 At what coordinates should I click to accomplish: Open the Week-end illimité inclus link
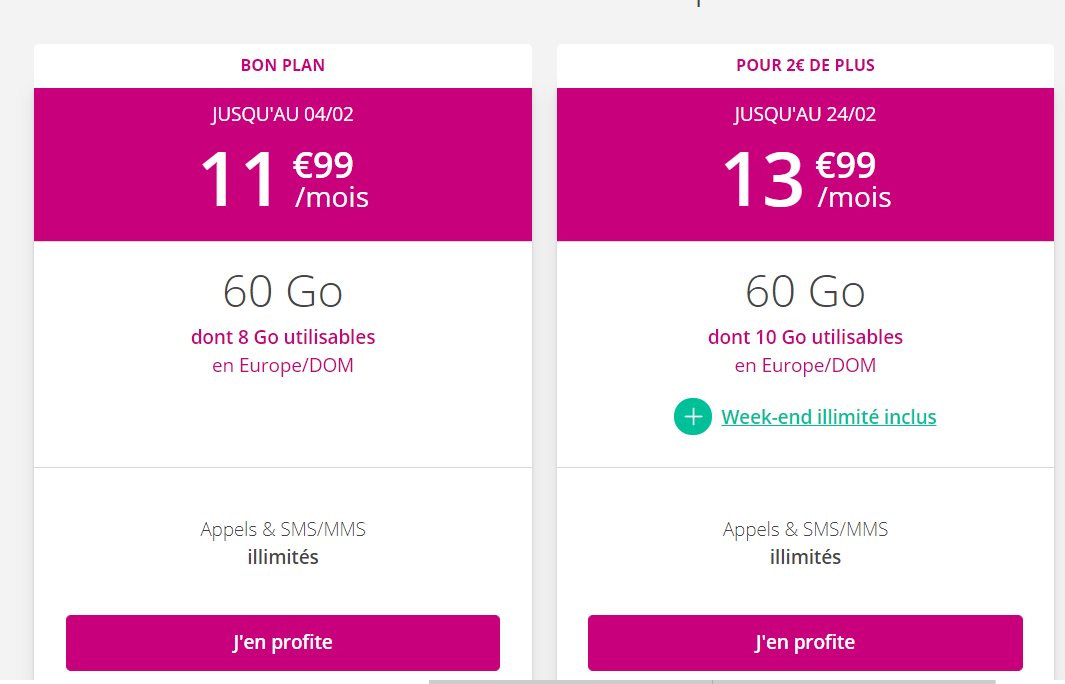828,417
